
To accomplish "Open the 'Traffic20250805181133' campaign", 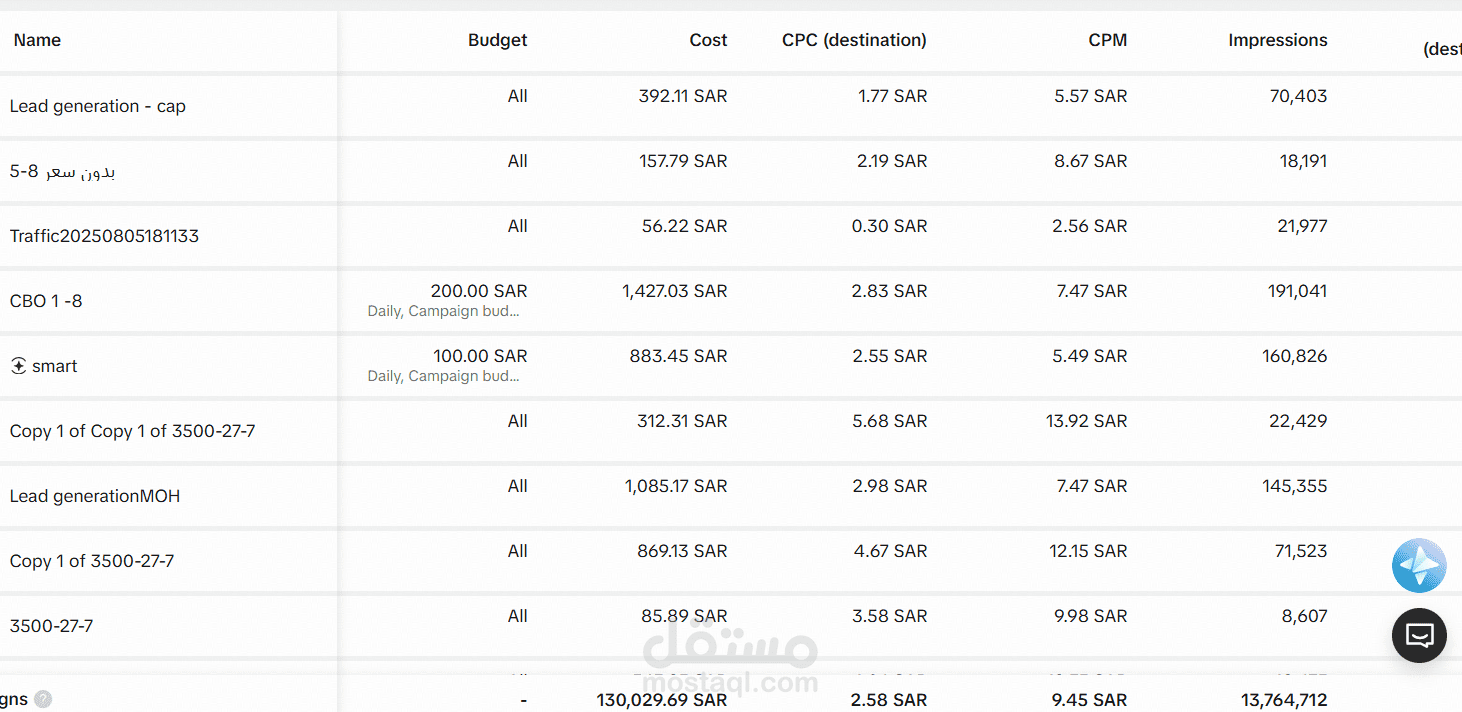I will 104,236.
